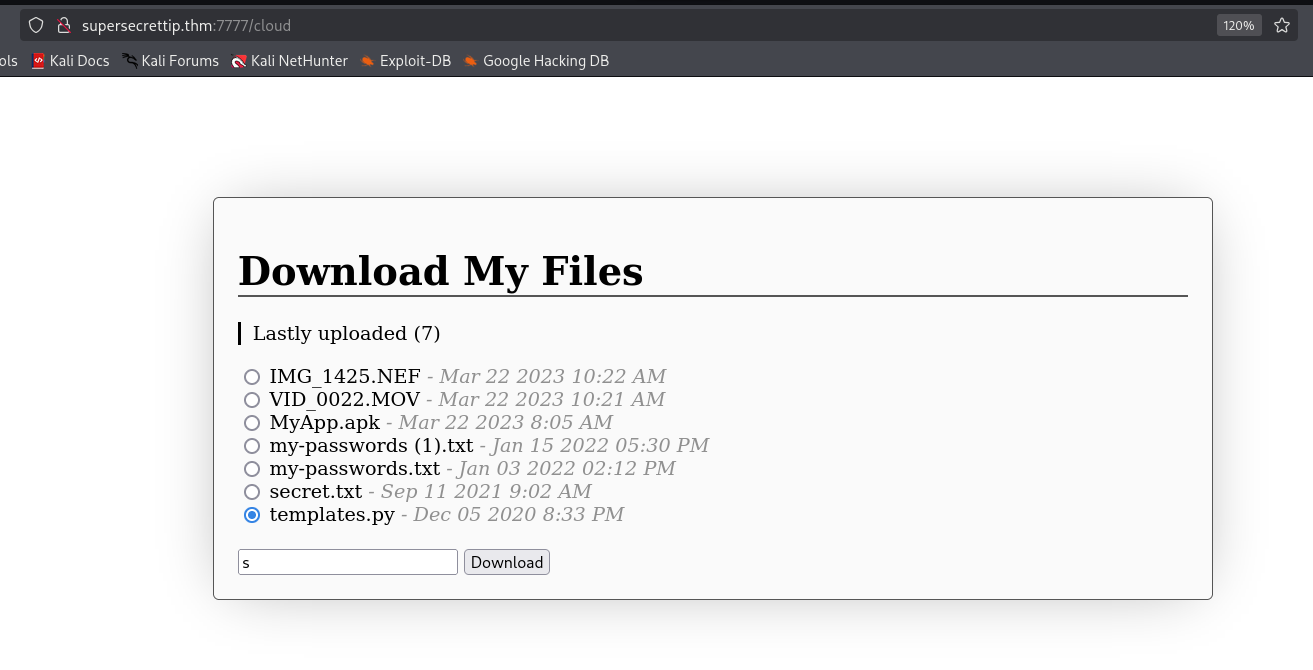
Task: Open the Kali NetHunter bookmark
Action: 289,61
